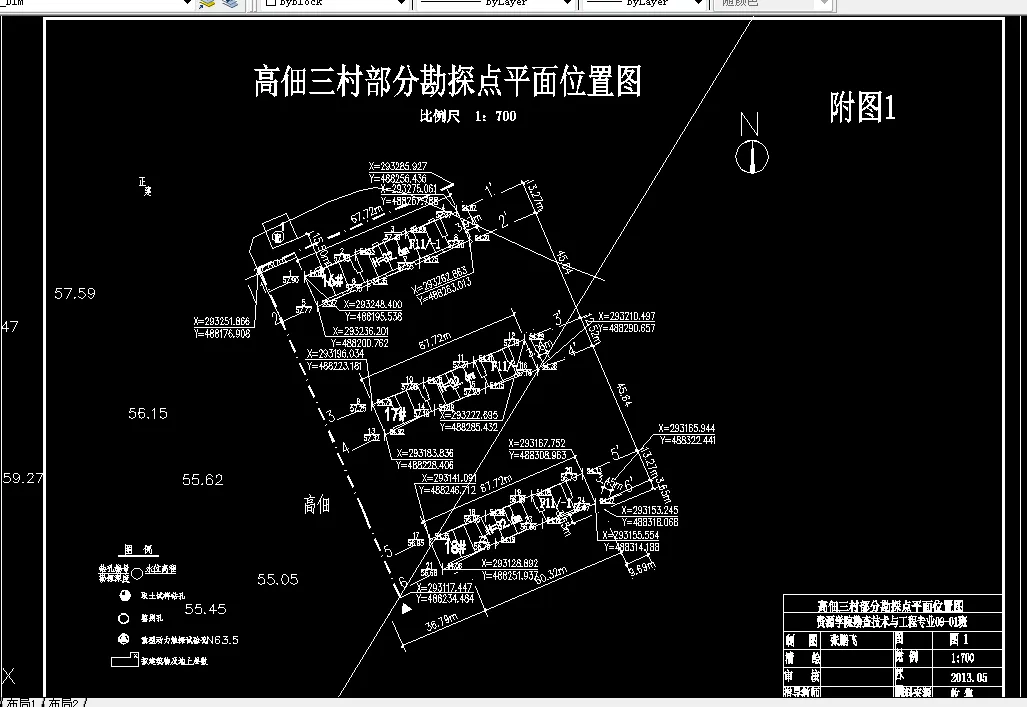
Task: Select the 取土试样钻孔 legend symbol
Action: (x=124, y=595)
